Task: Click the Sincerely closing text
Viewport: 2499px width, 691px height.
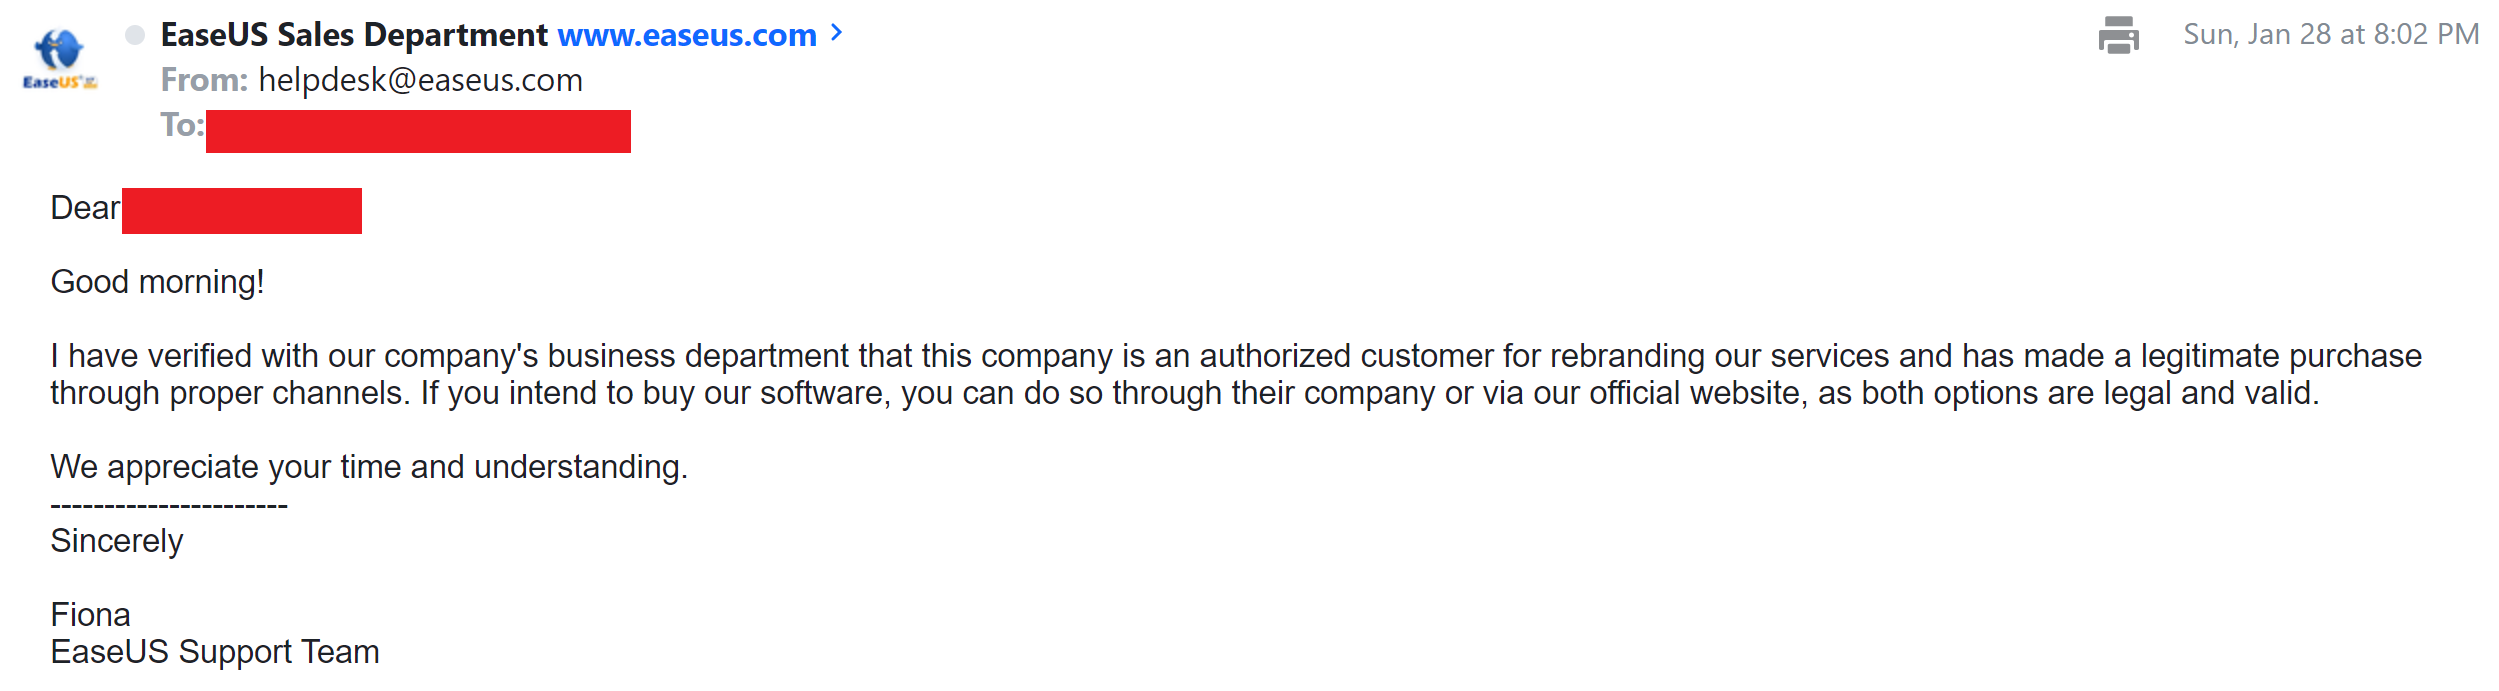Action: pyautogui.click(x=117, y=541)
